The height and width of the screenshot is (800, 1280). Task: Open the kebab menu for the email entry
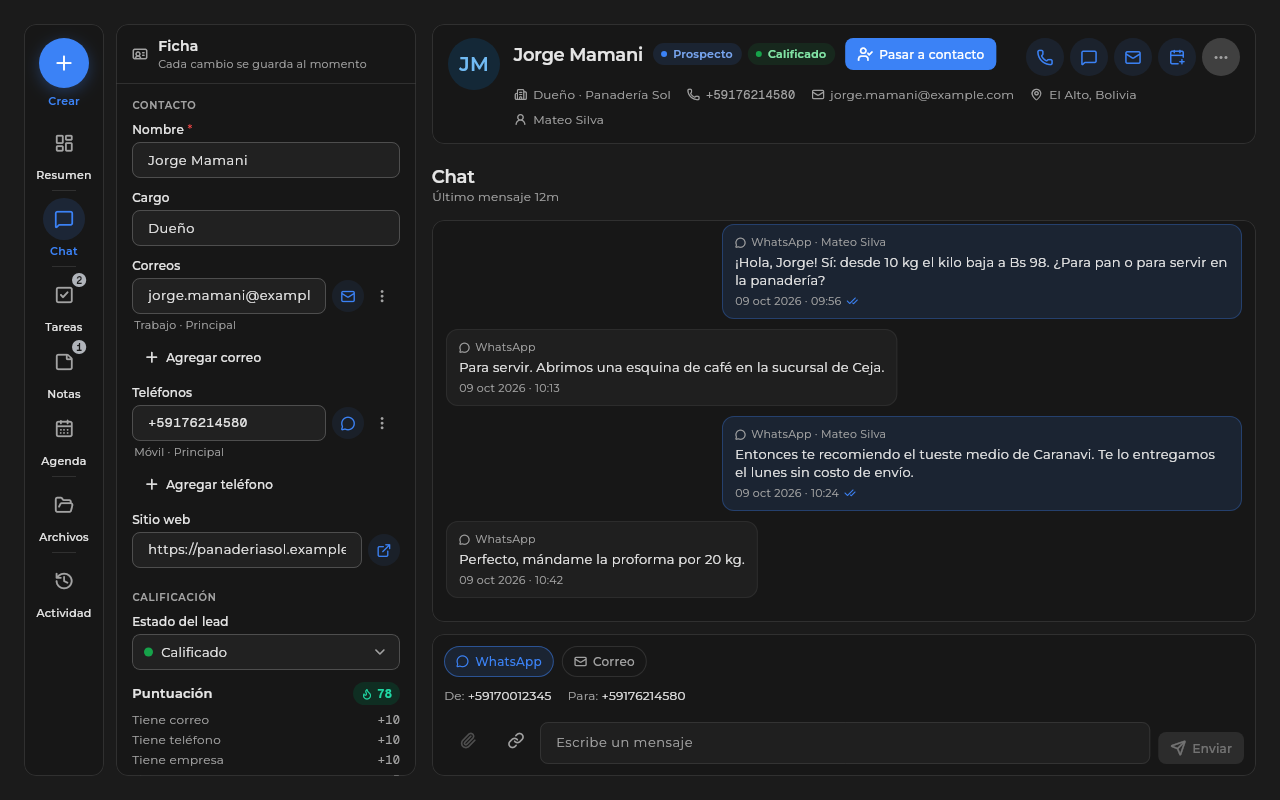point(382,296)
